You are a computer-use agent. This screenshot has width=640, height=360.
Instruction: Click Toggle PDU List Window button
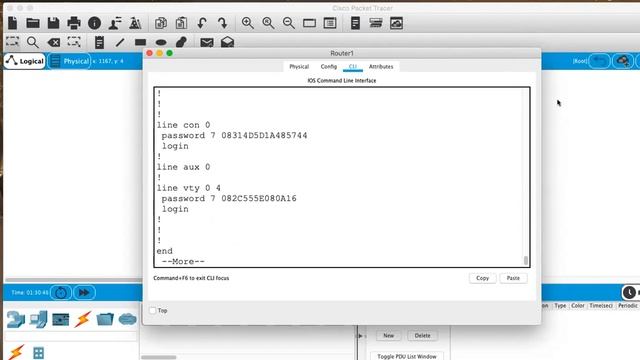pos(407,356)
